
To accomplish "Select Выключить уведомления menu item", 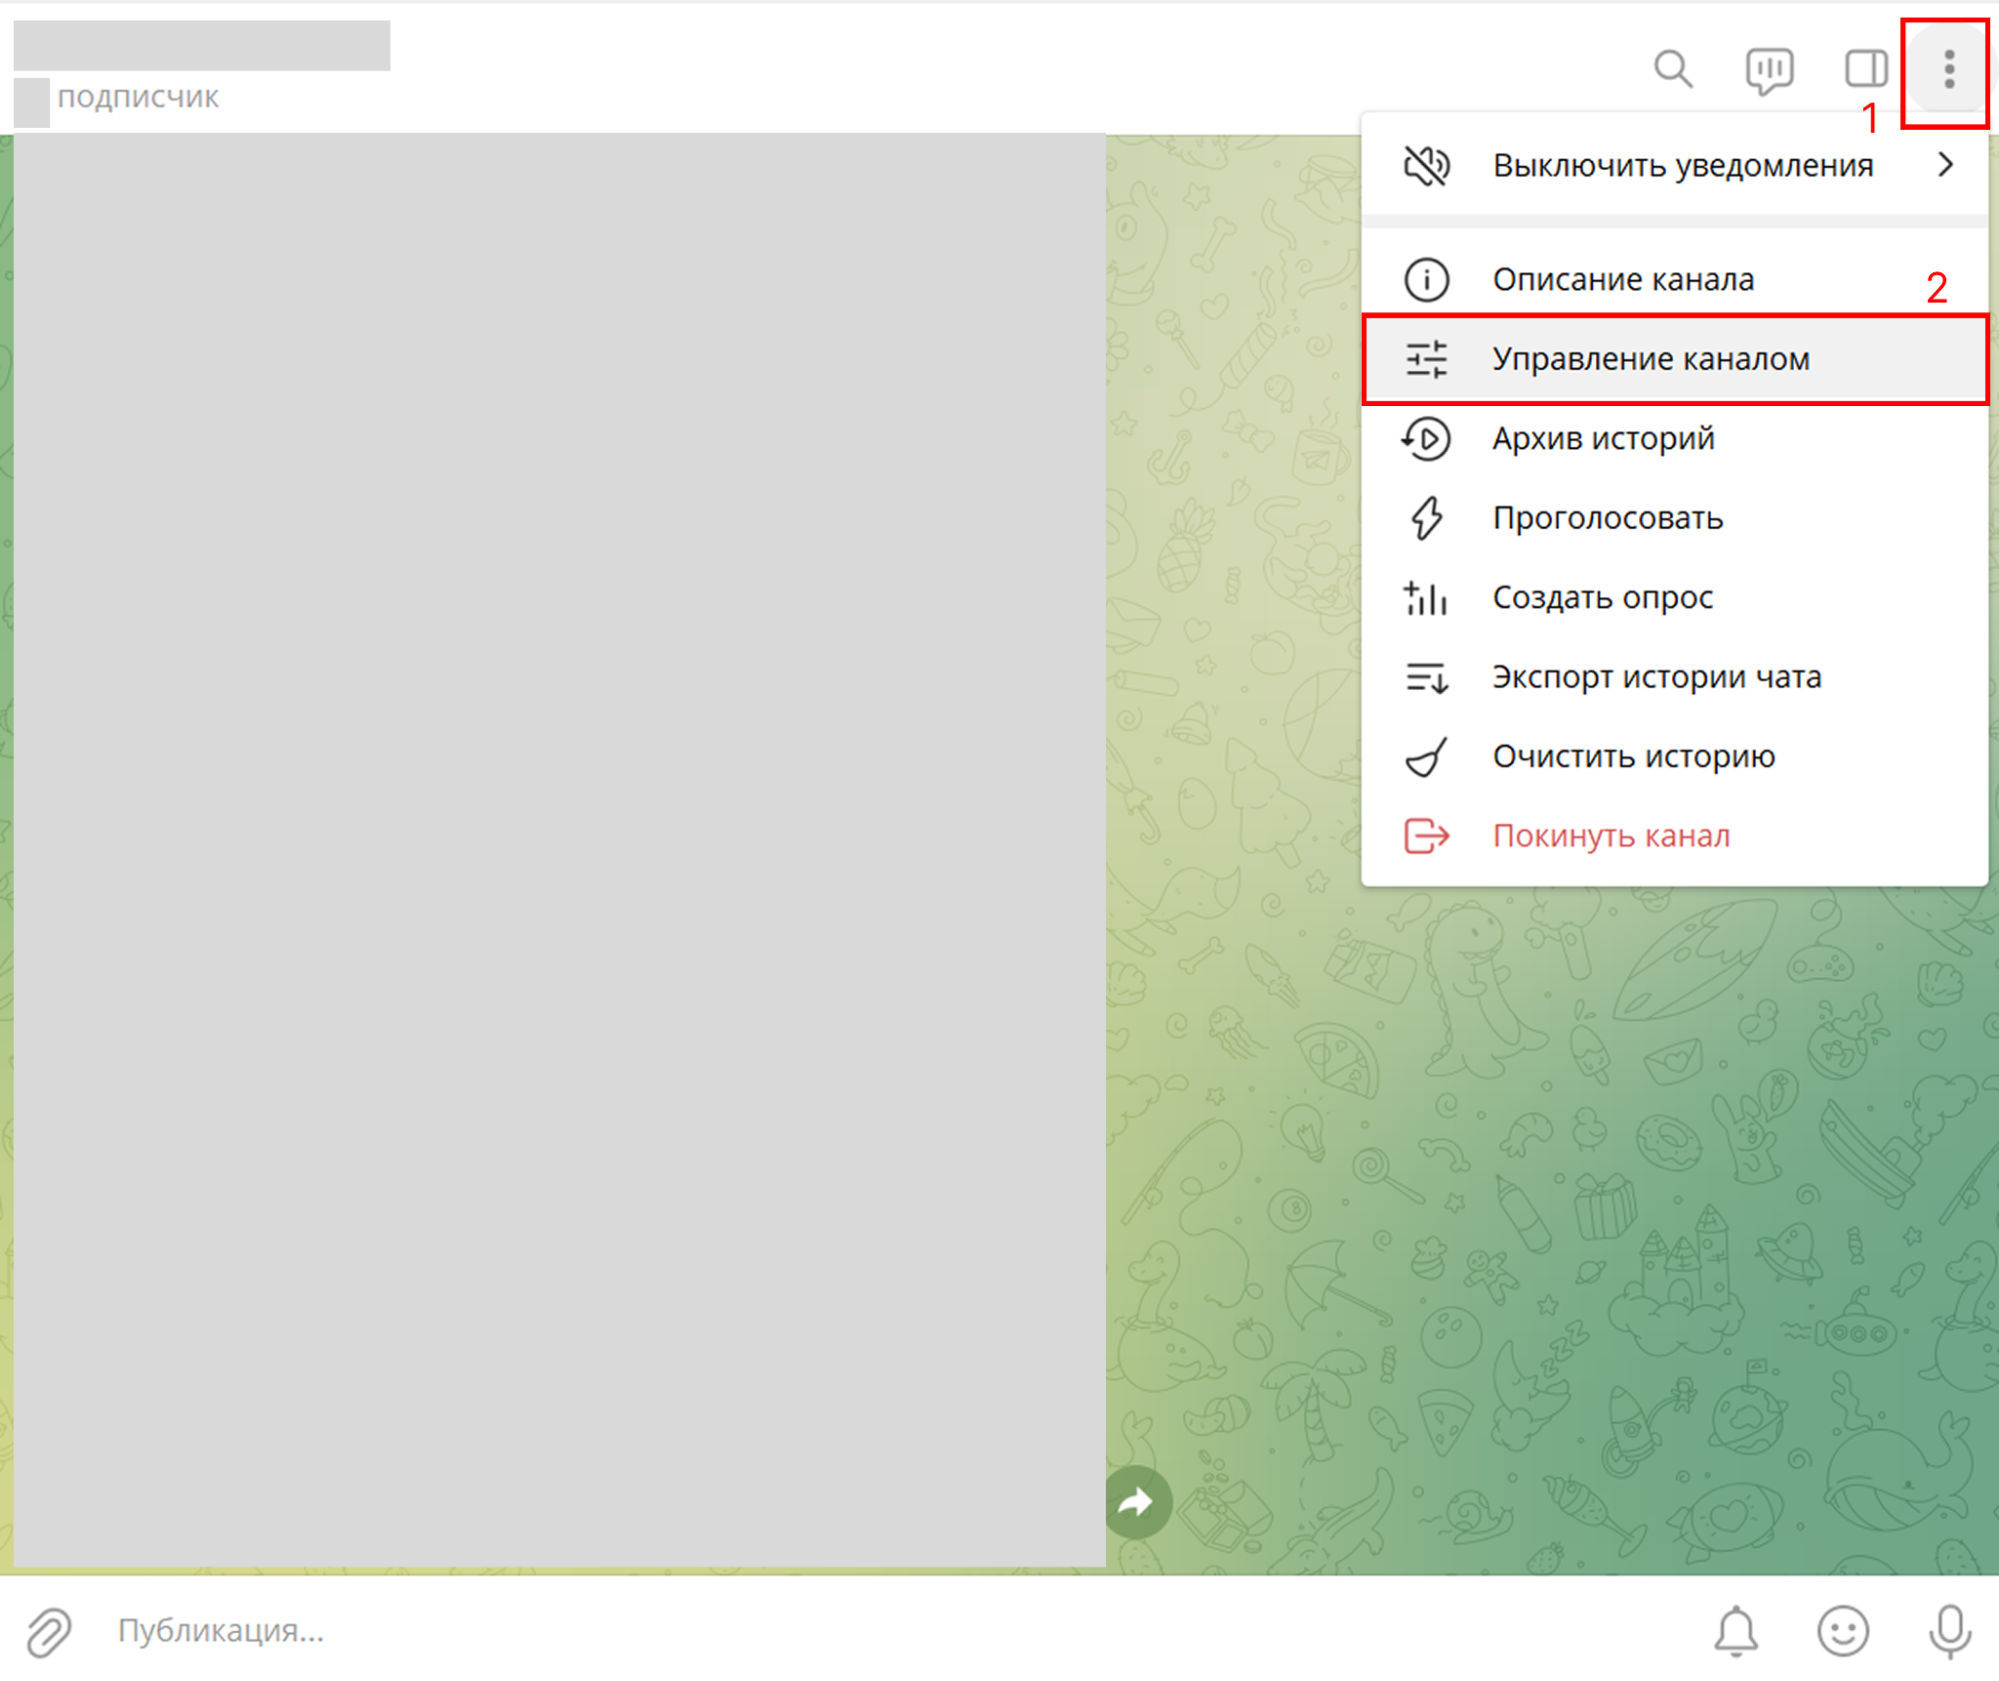I will coord(1681,165).
